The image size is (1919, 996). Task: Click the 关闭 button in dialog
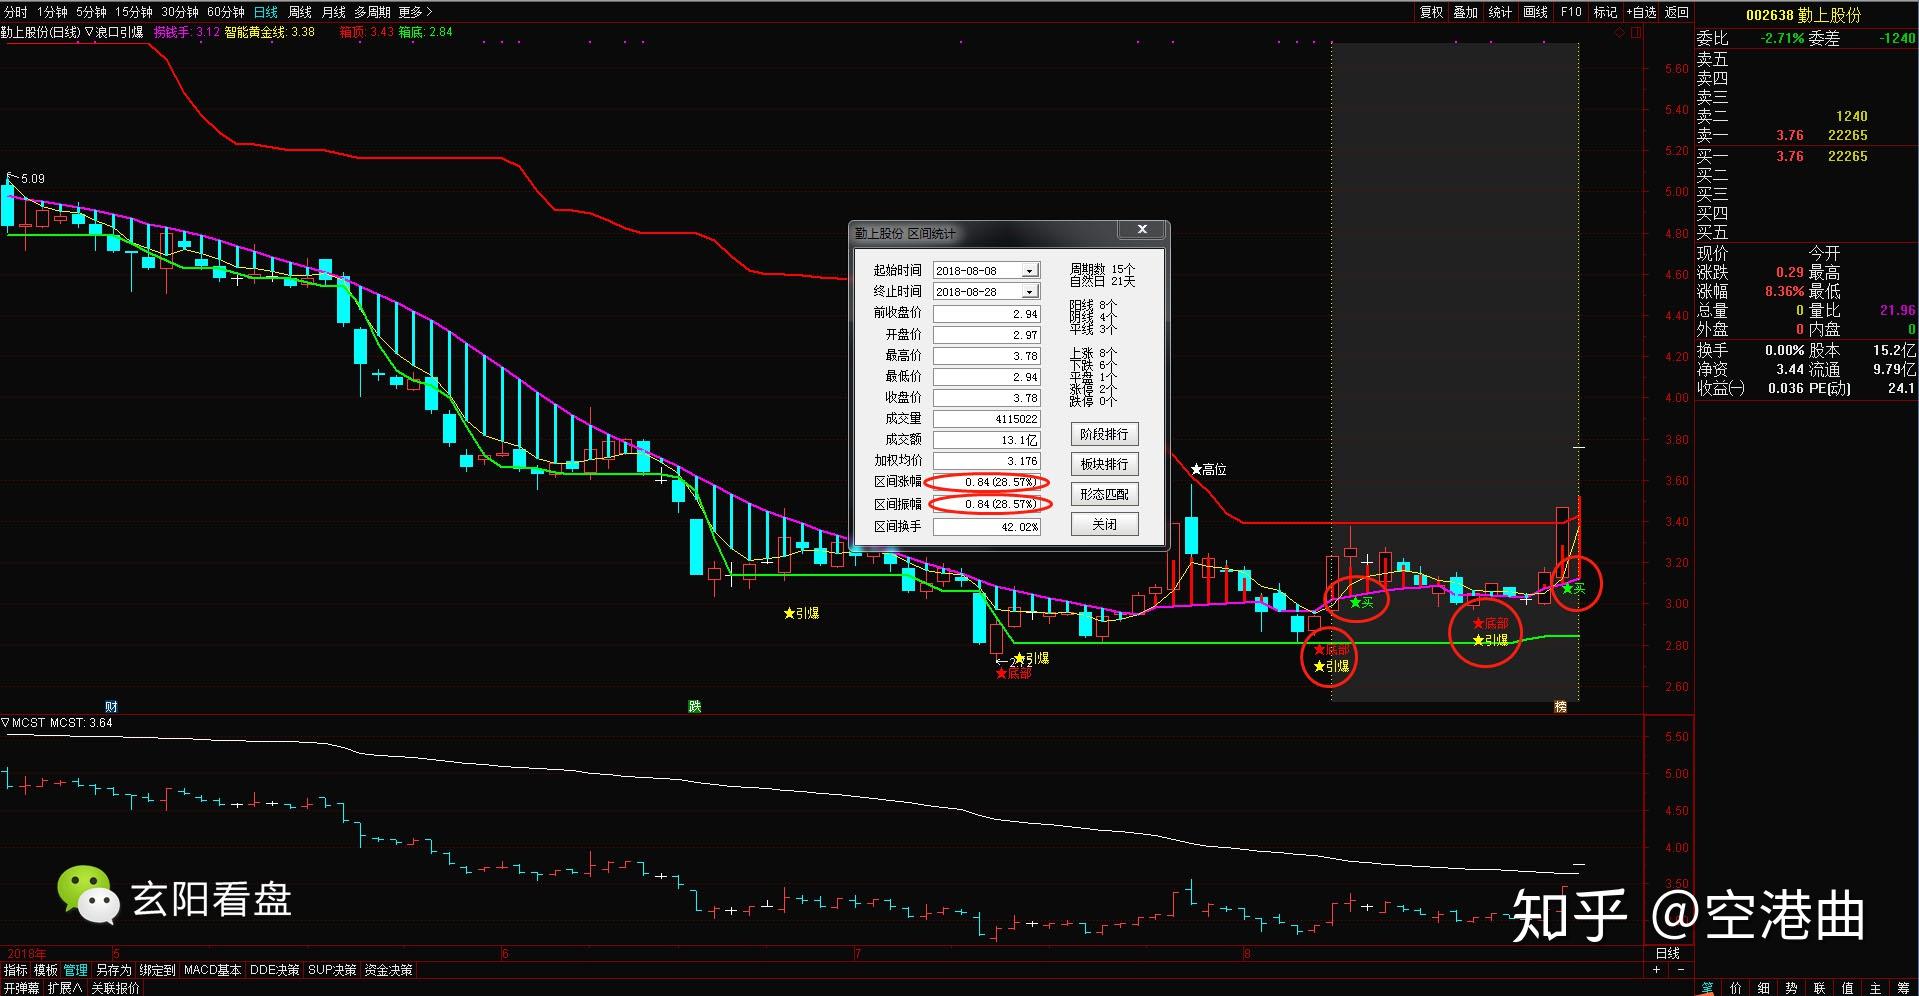tap(1104, 524)
